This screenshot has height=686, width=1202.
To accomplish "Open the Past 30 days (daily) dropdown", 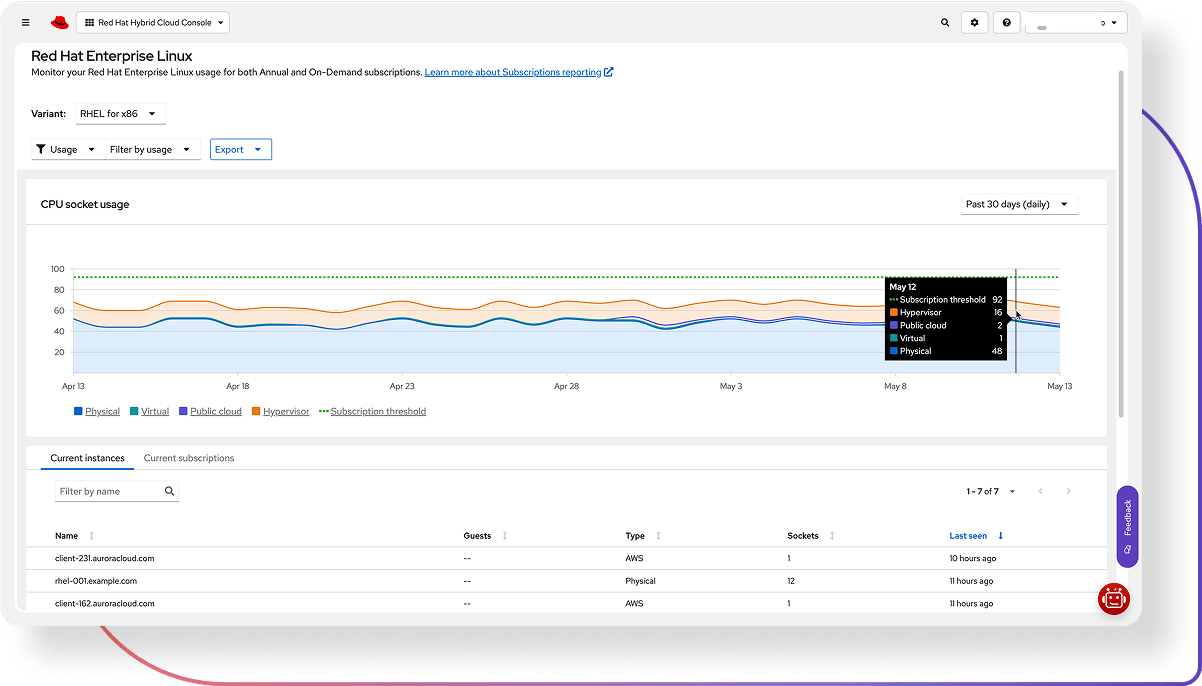I will coord(1017,204).
